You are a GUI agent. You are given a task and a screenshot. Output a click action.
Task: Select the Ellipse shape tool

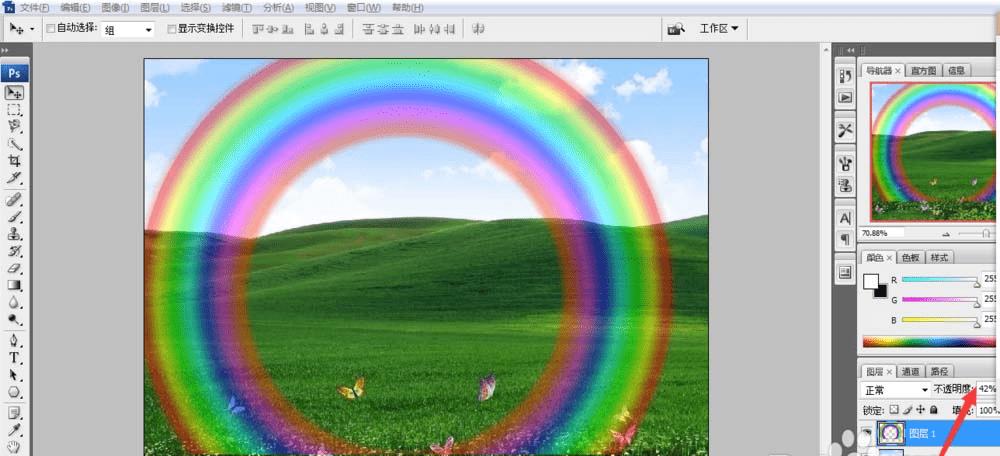tap(15, 392)
